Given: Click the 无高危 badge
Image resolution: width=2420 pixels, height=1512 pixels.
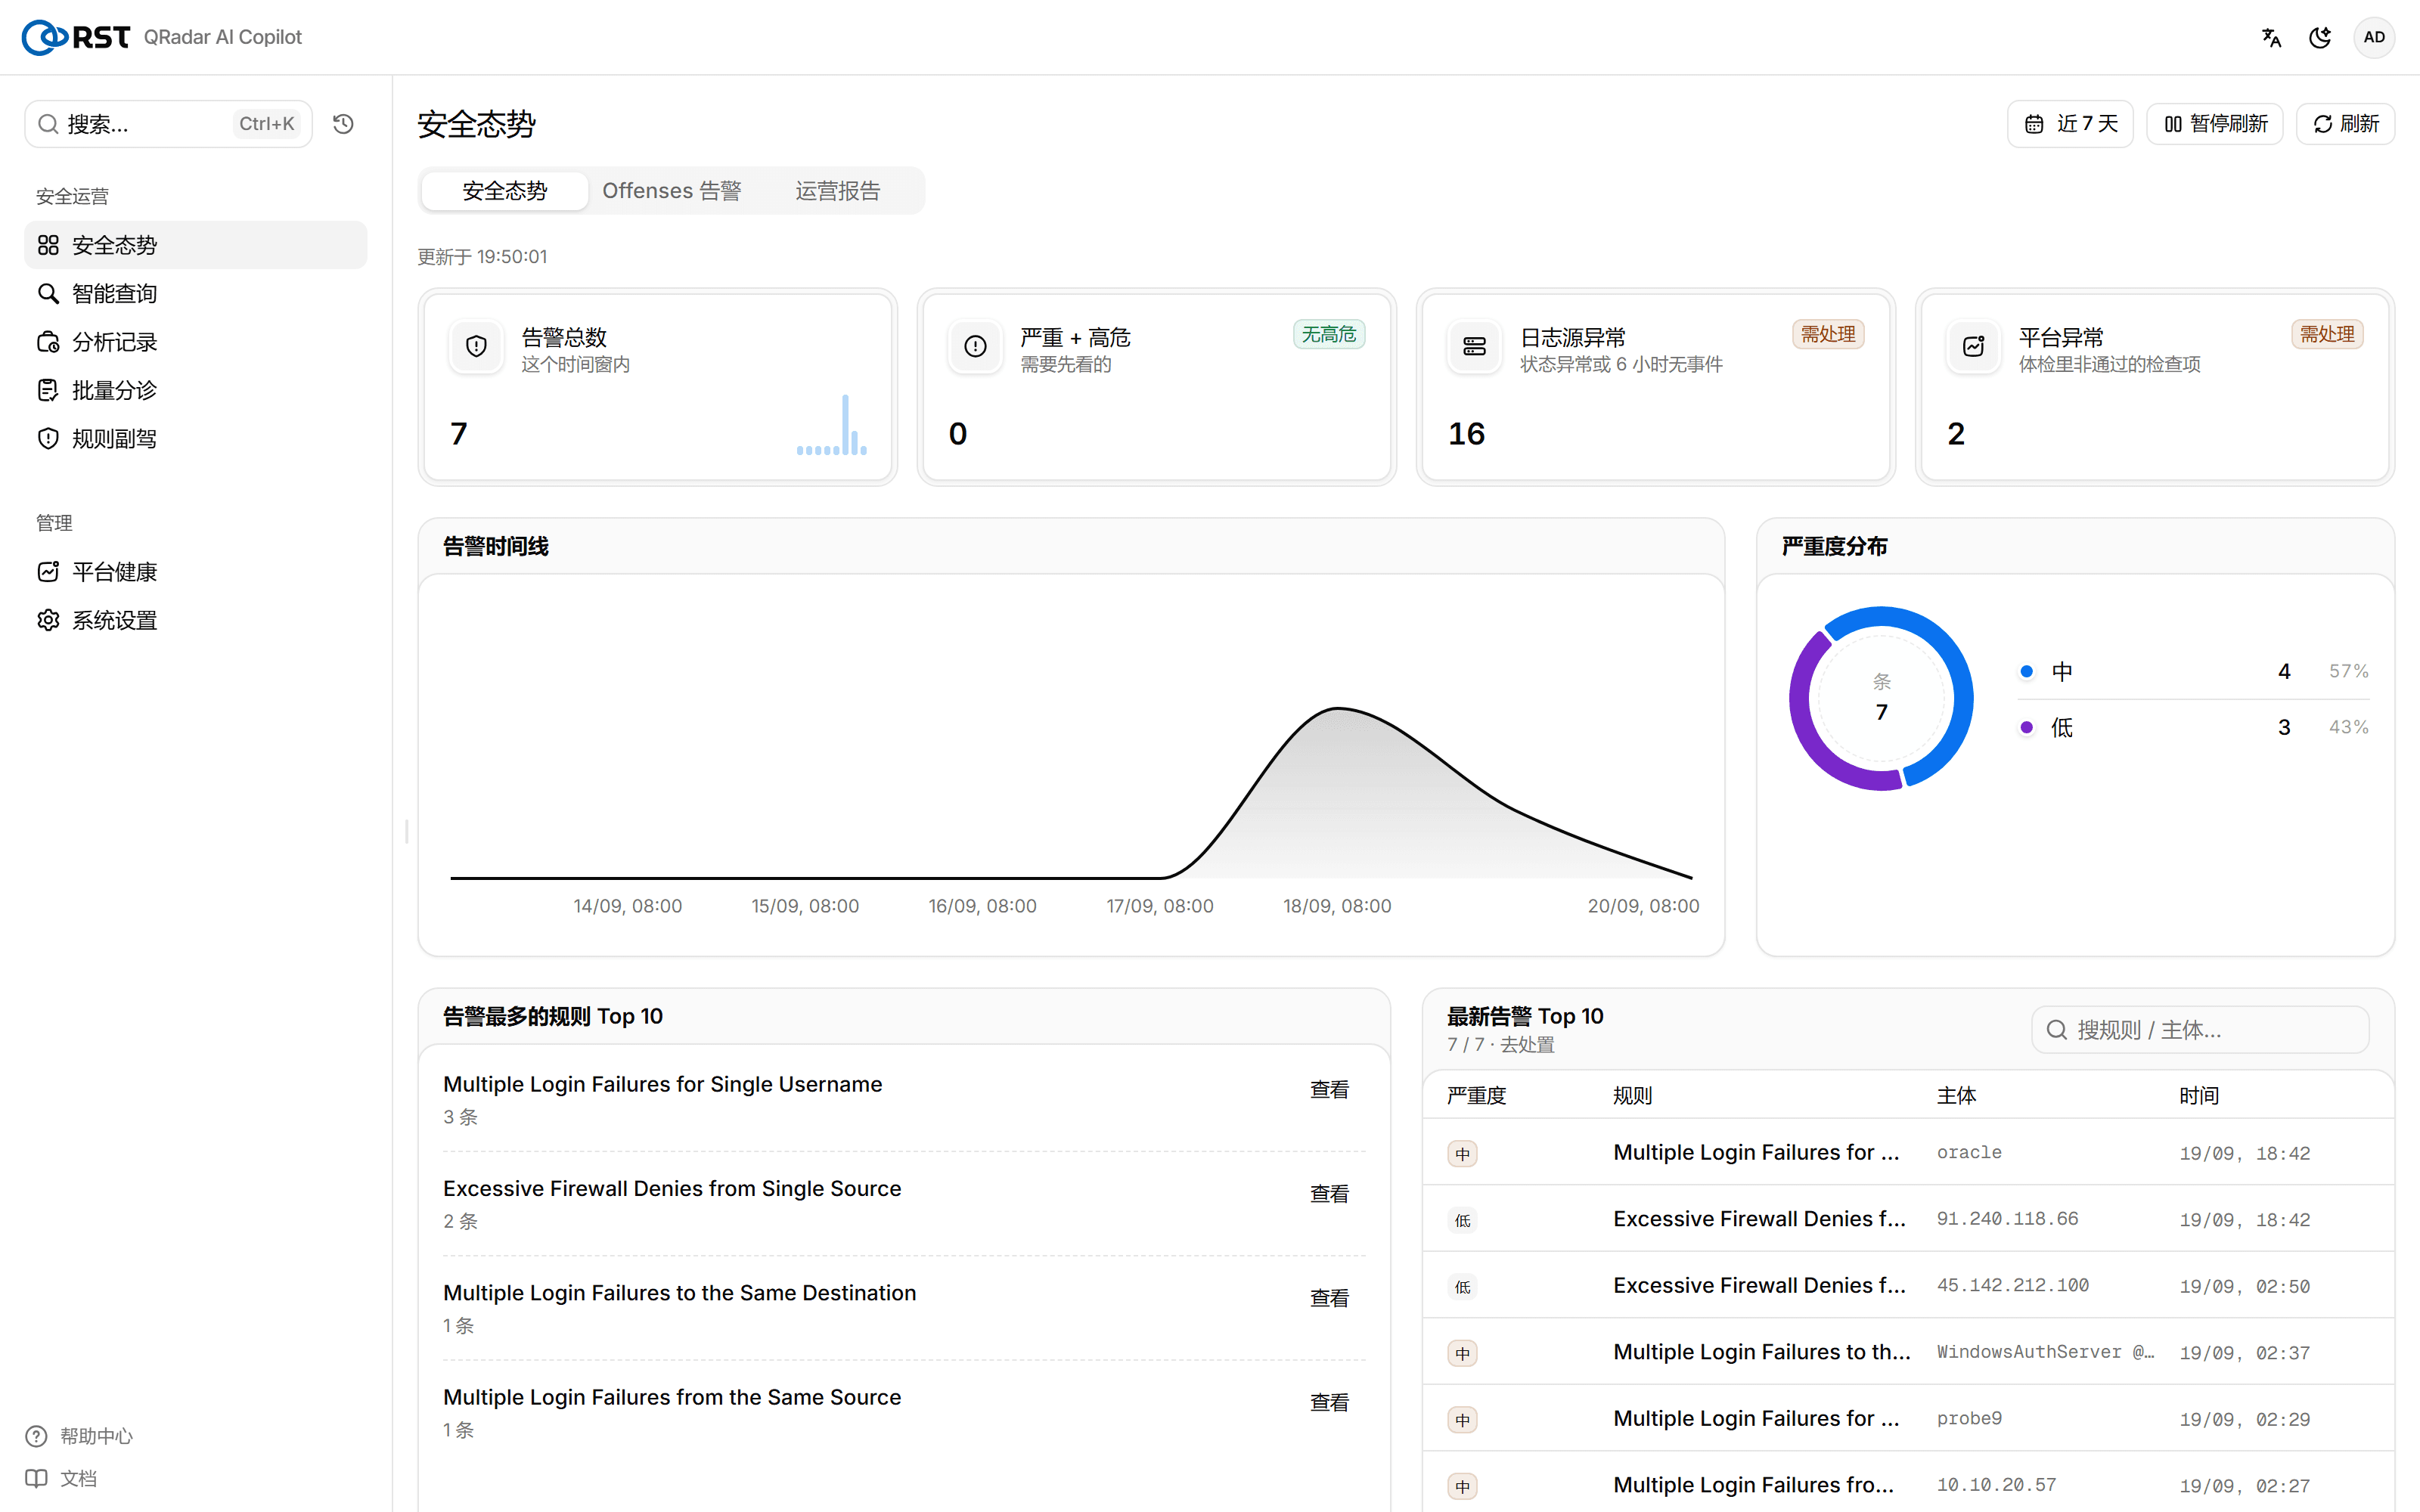Looking at the screenshot, I should [x=1329, y=334].
